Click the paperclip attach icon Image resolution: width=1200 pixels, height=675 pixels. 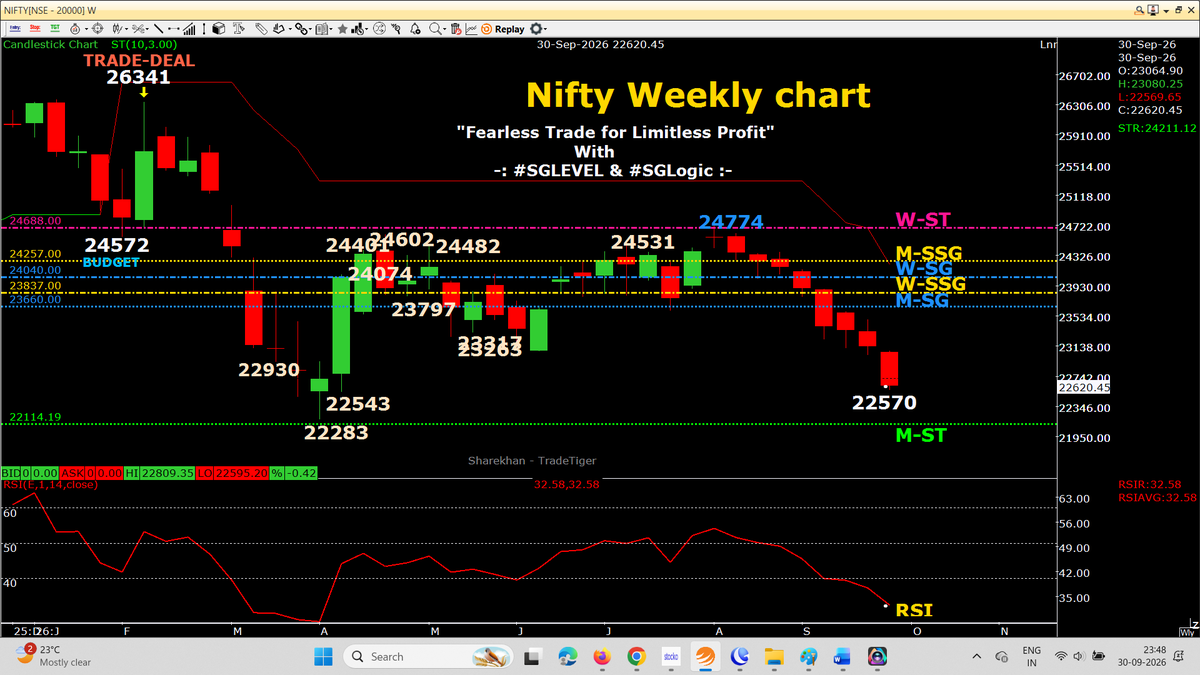pos(260,29)
